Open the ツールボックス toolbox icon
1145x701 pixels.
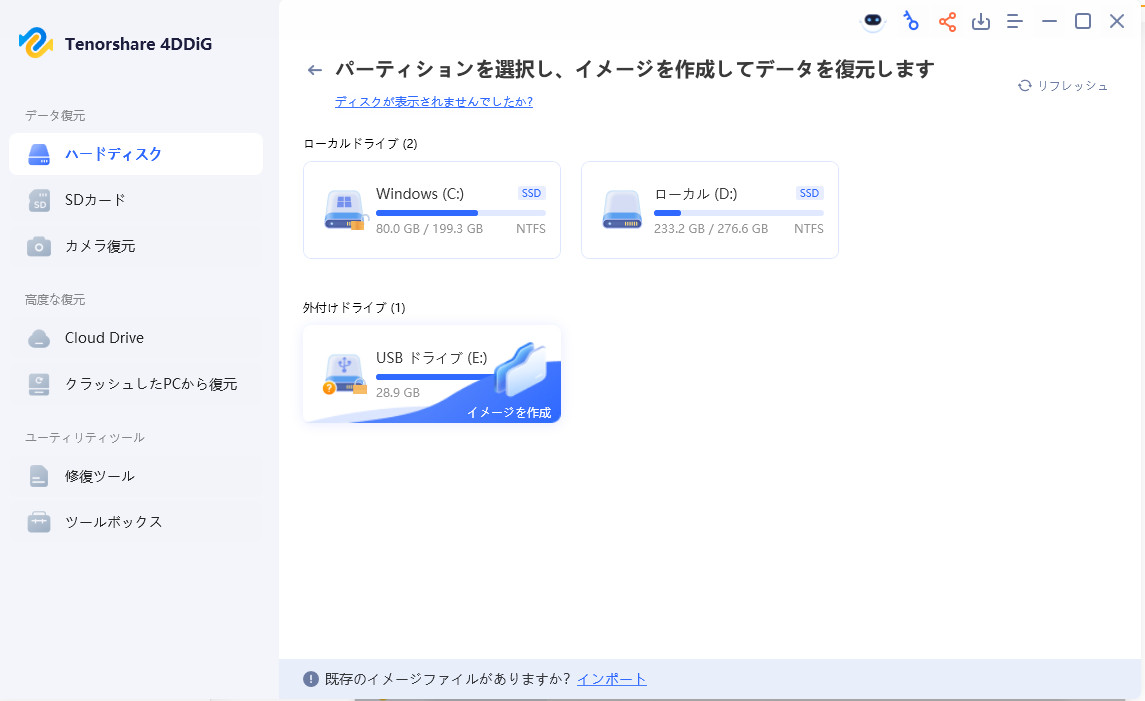tap(38, 521)
